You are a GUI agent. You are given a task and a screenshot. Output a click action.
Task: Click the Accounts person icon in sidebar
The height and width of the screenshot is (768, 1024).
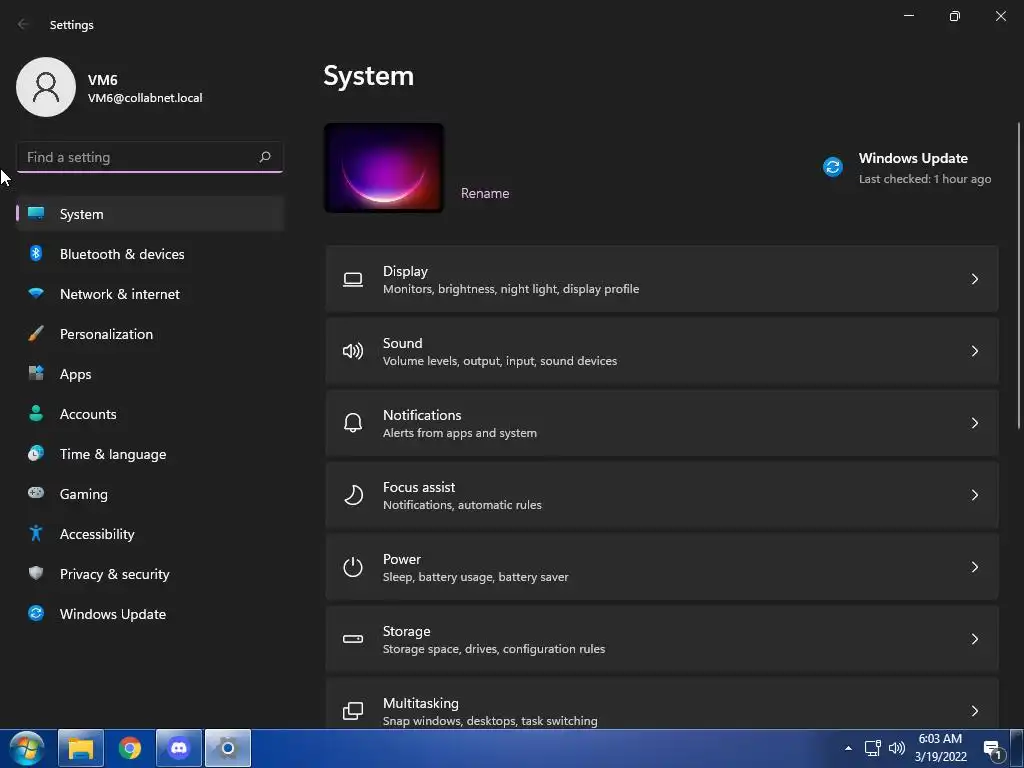click(x=36, y=413)
